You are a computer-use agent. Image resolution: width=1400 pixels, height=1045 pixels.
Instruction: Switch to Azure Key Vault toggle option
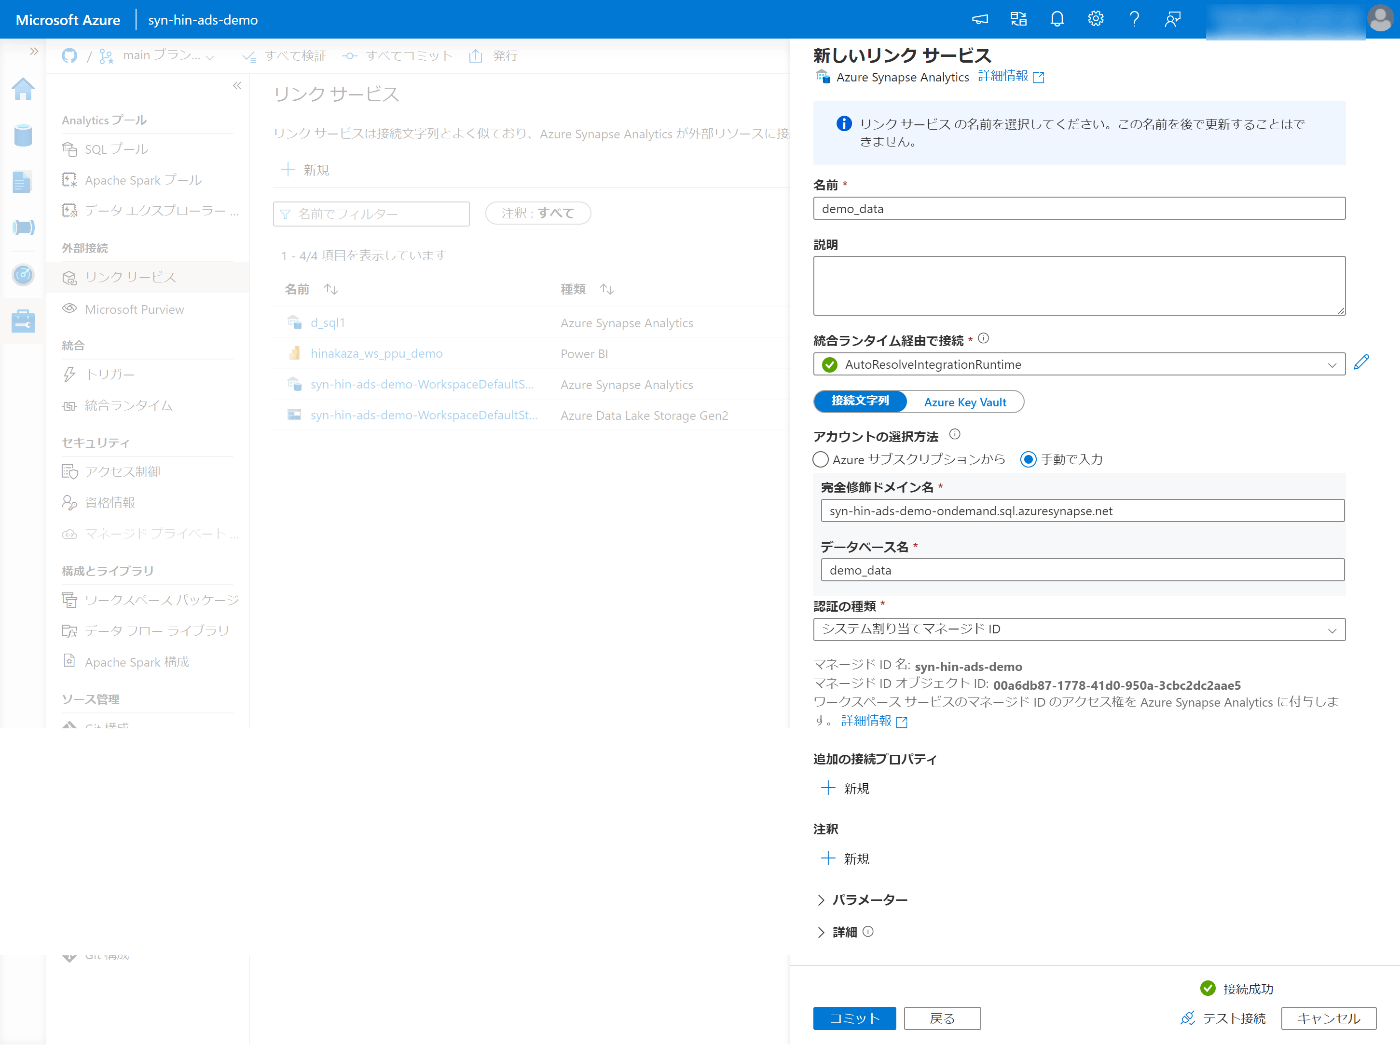pos(965,402)
